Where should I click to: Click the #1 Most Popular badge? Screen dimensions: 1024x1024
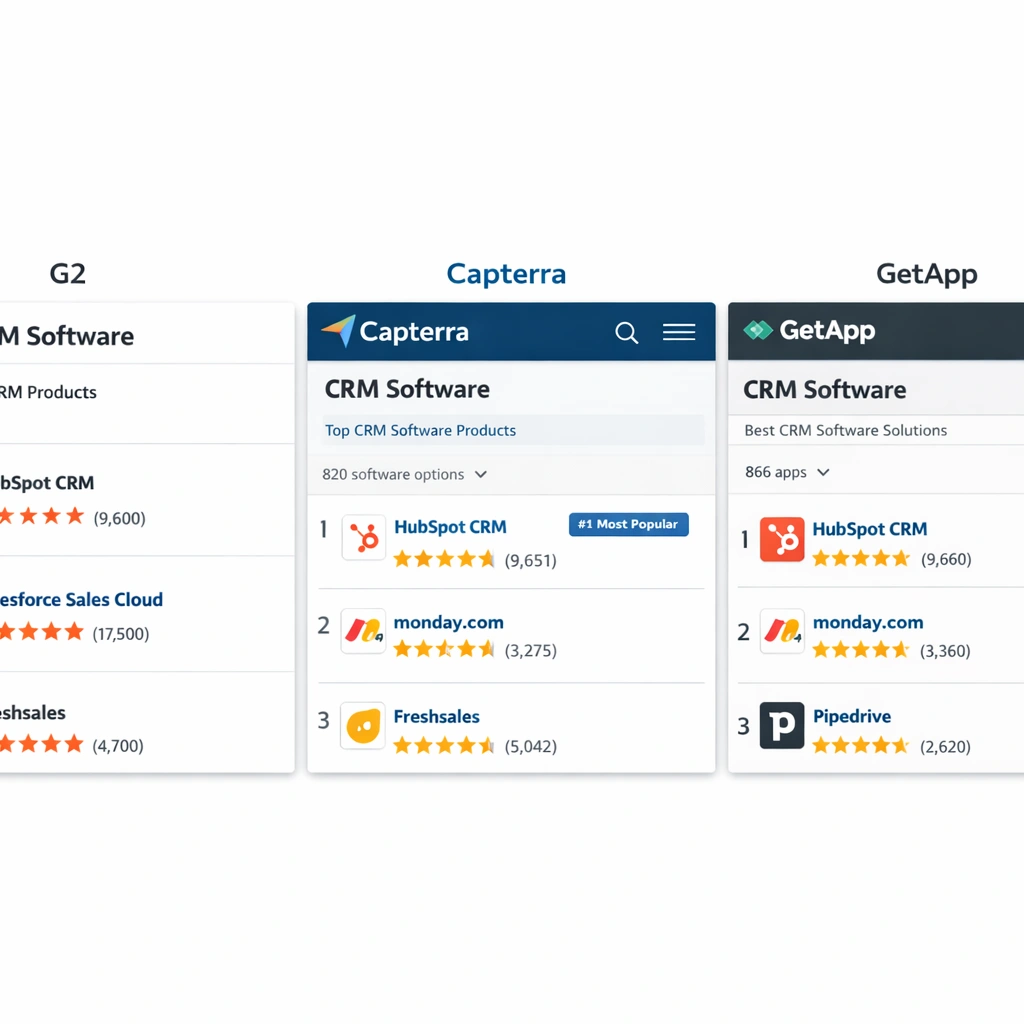click(x=628, y=525)
